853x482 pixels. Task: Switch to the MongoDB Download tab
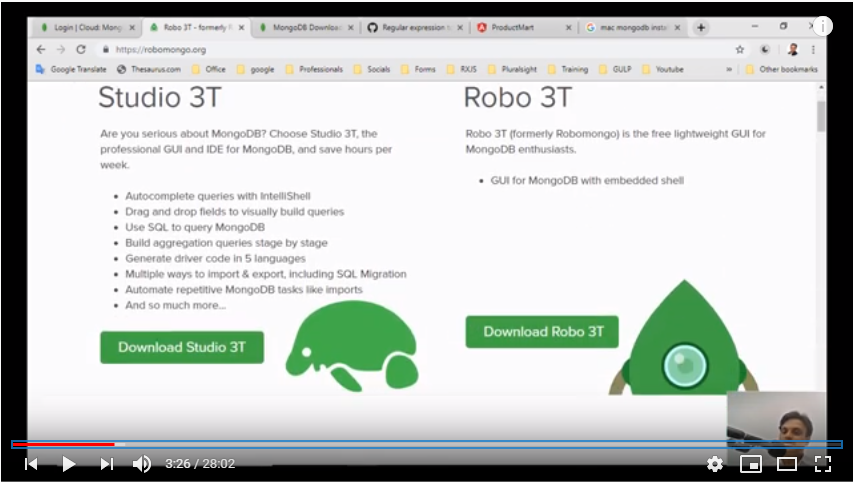click(x=300, y=28)
